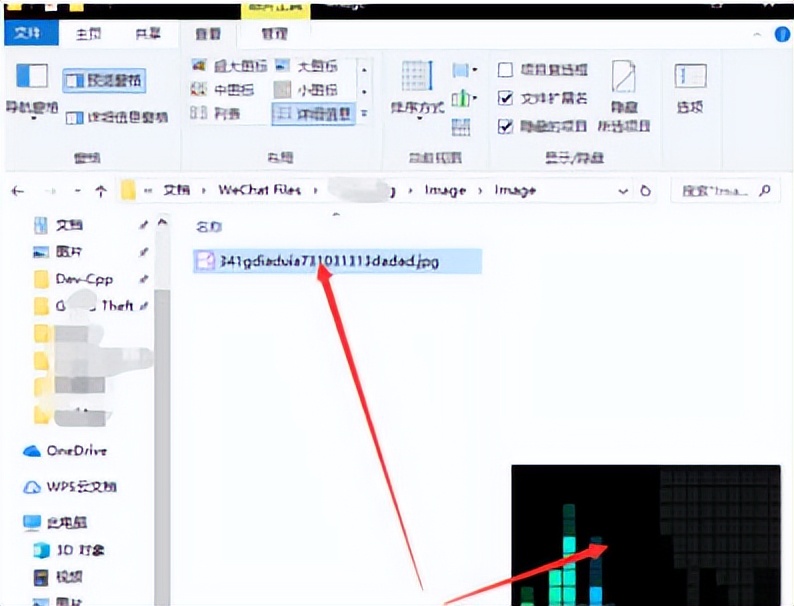Screen dimensions: 794x606
Task: Open 图片 in quick access sidebar
Action: click(x=69, y=252)
